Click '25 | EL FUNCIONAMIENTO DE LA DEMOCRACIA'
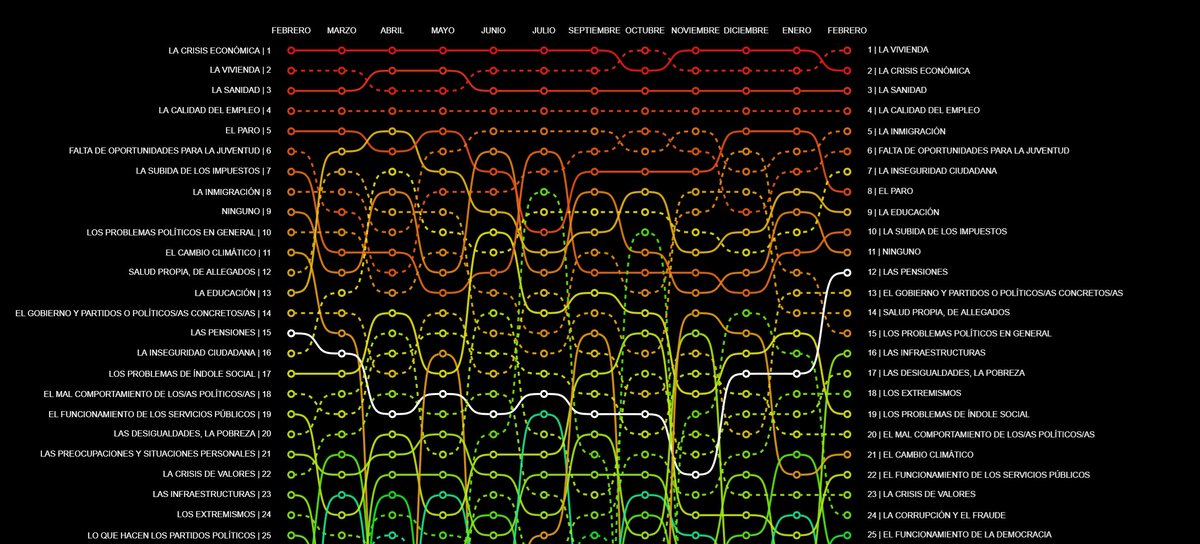Image resolution: width=1200 pixels, height=544 pixels. click(x=958, y=535)
